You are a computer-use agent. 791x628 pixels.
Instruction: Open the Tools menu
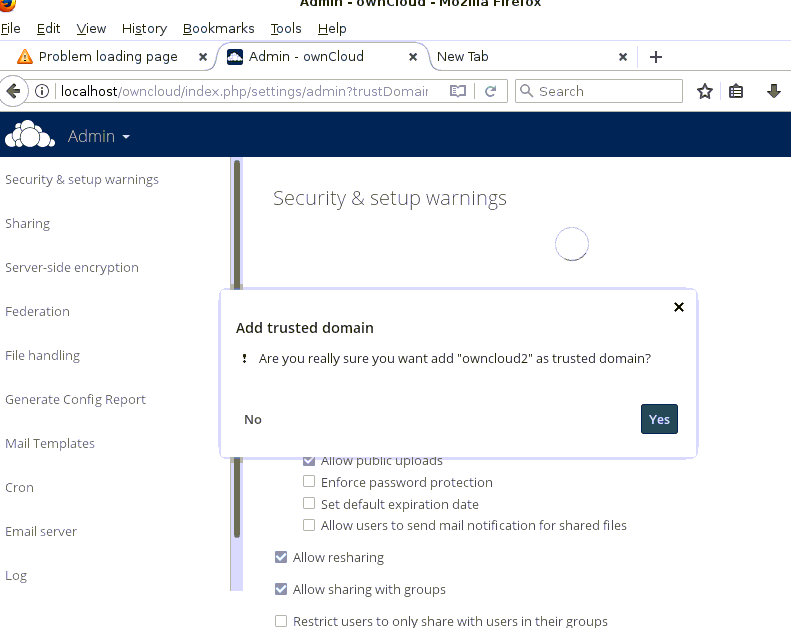coord(286,29)
